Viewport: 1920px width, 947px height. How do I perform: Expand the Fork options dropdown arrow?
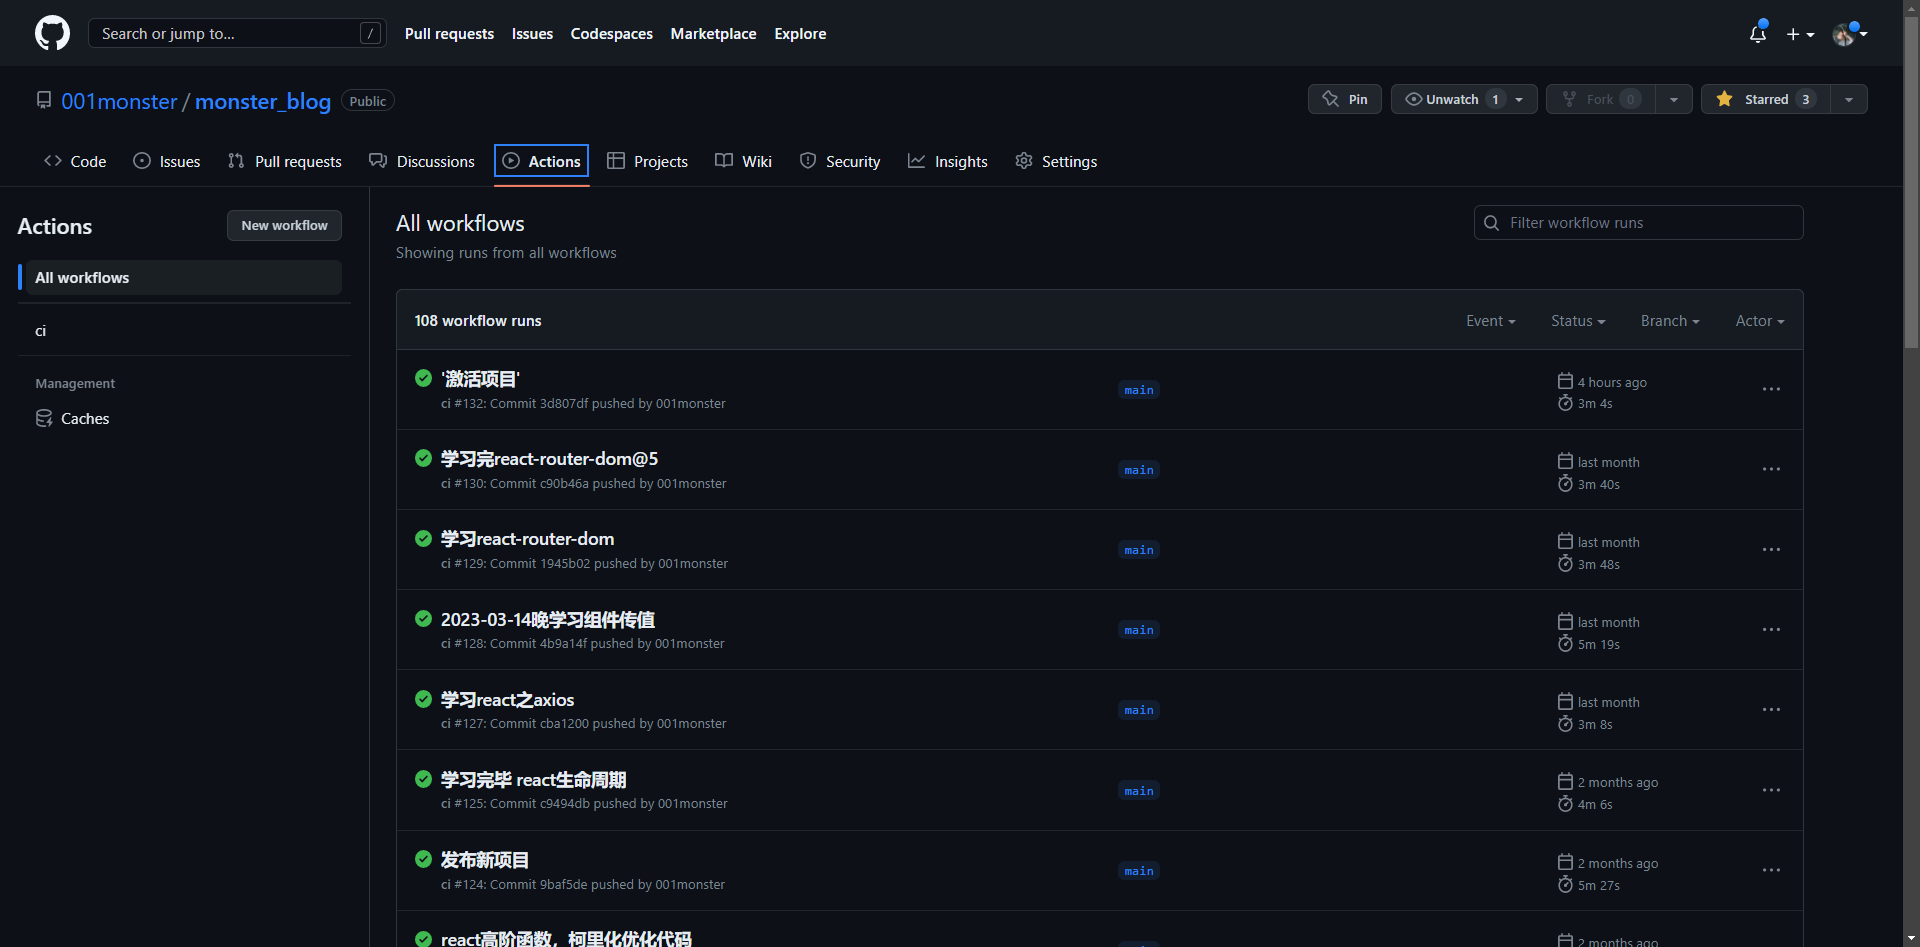point(1674,99)
